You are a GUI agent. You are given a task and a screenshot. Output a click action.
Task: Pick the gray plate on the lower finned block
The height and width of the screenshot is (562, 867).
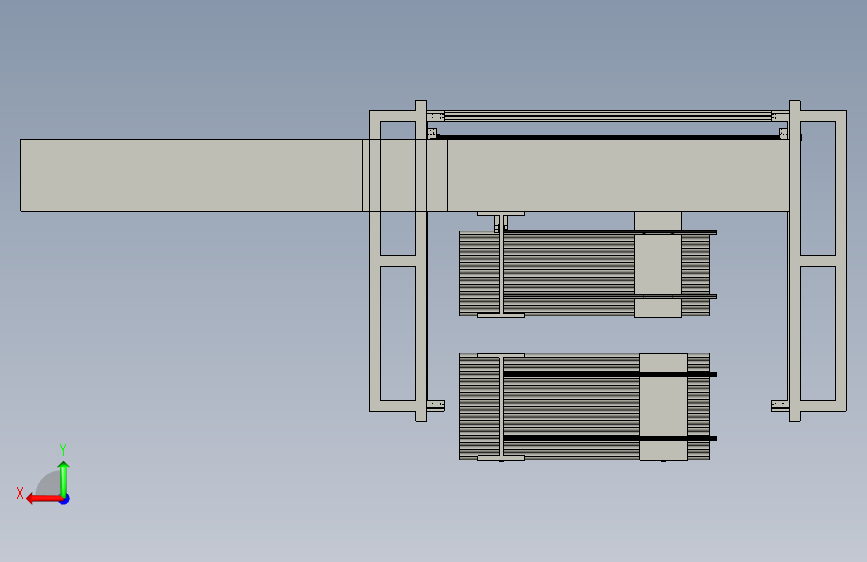pyautogui.click(x=664, y=407)
